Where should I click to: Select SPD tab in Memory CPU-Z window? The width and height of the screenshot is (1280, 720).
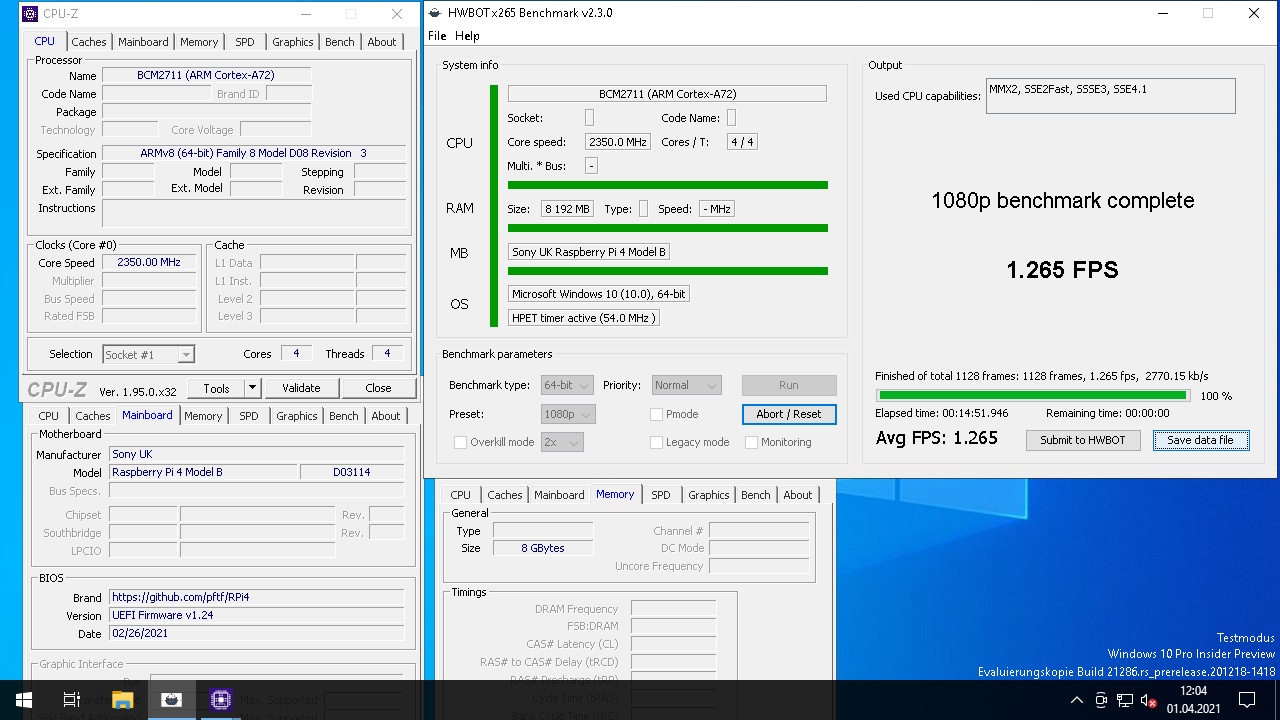pos(661,495)
